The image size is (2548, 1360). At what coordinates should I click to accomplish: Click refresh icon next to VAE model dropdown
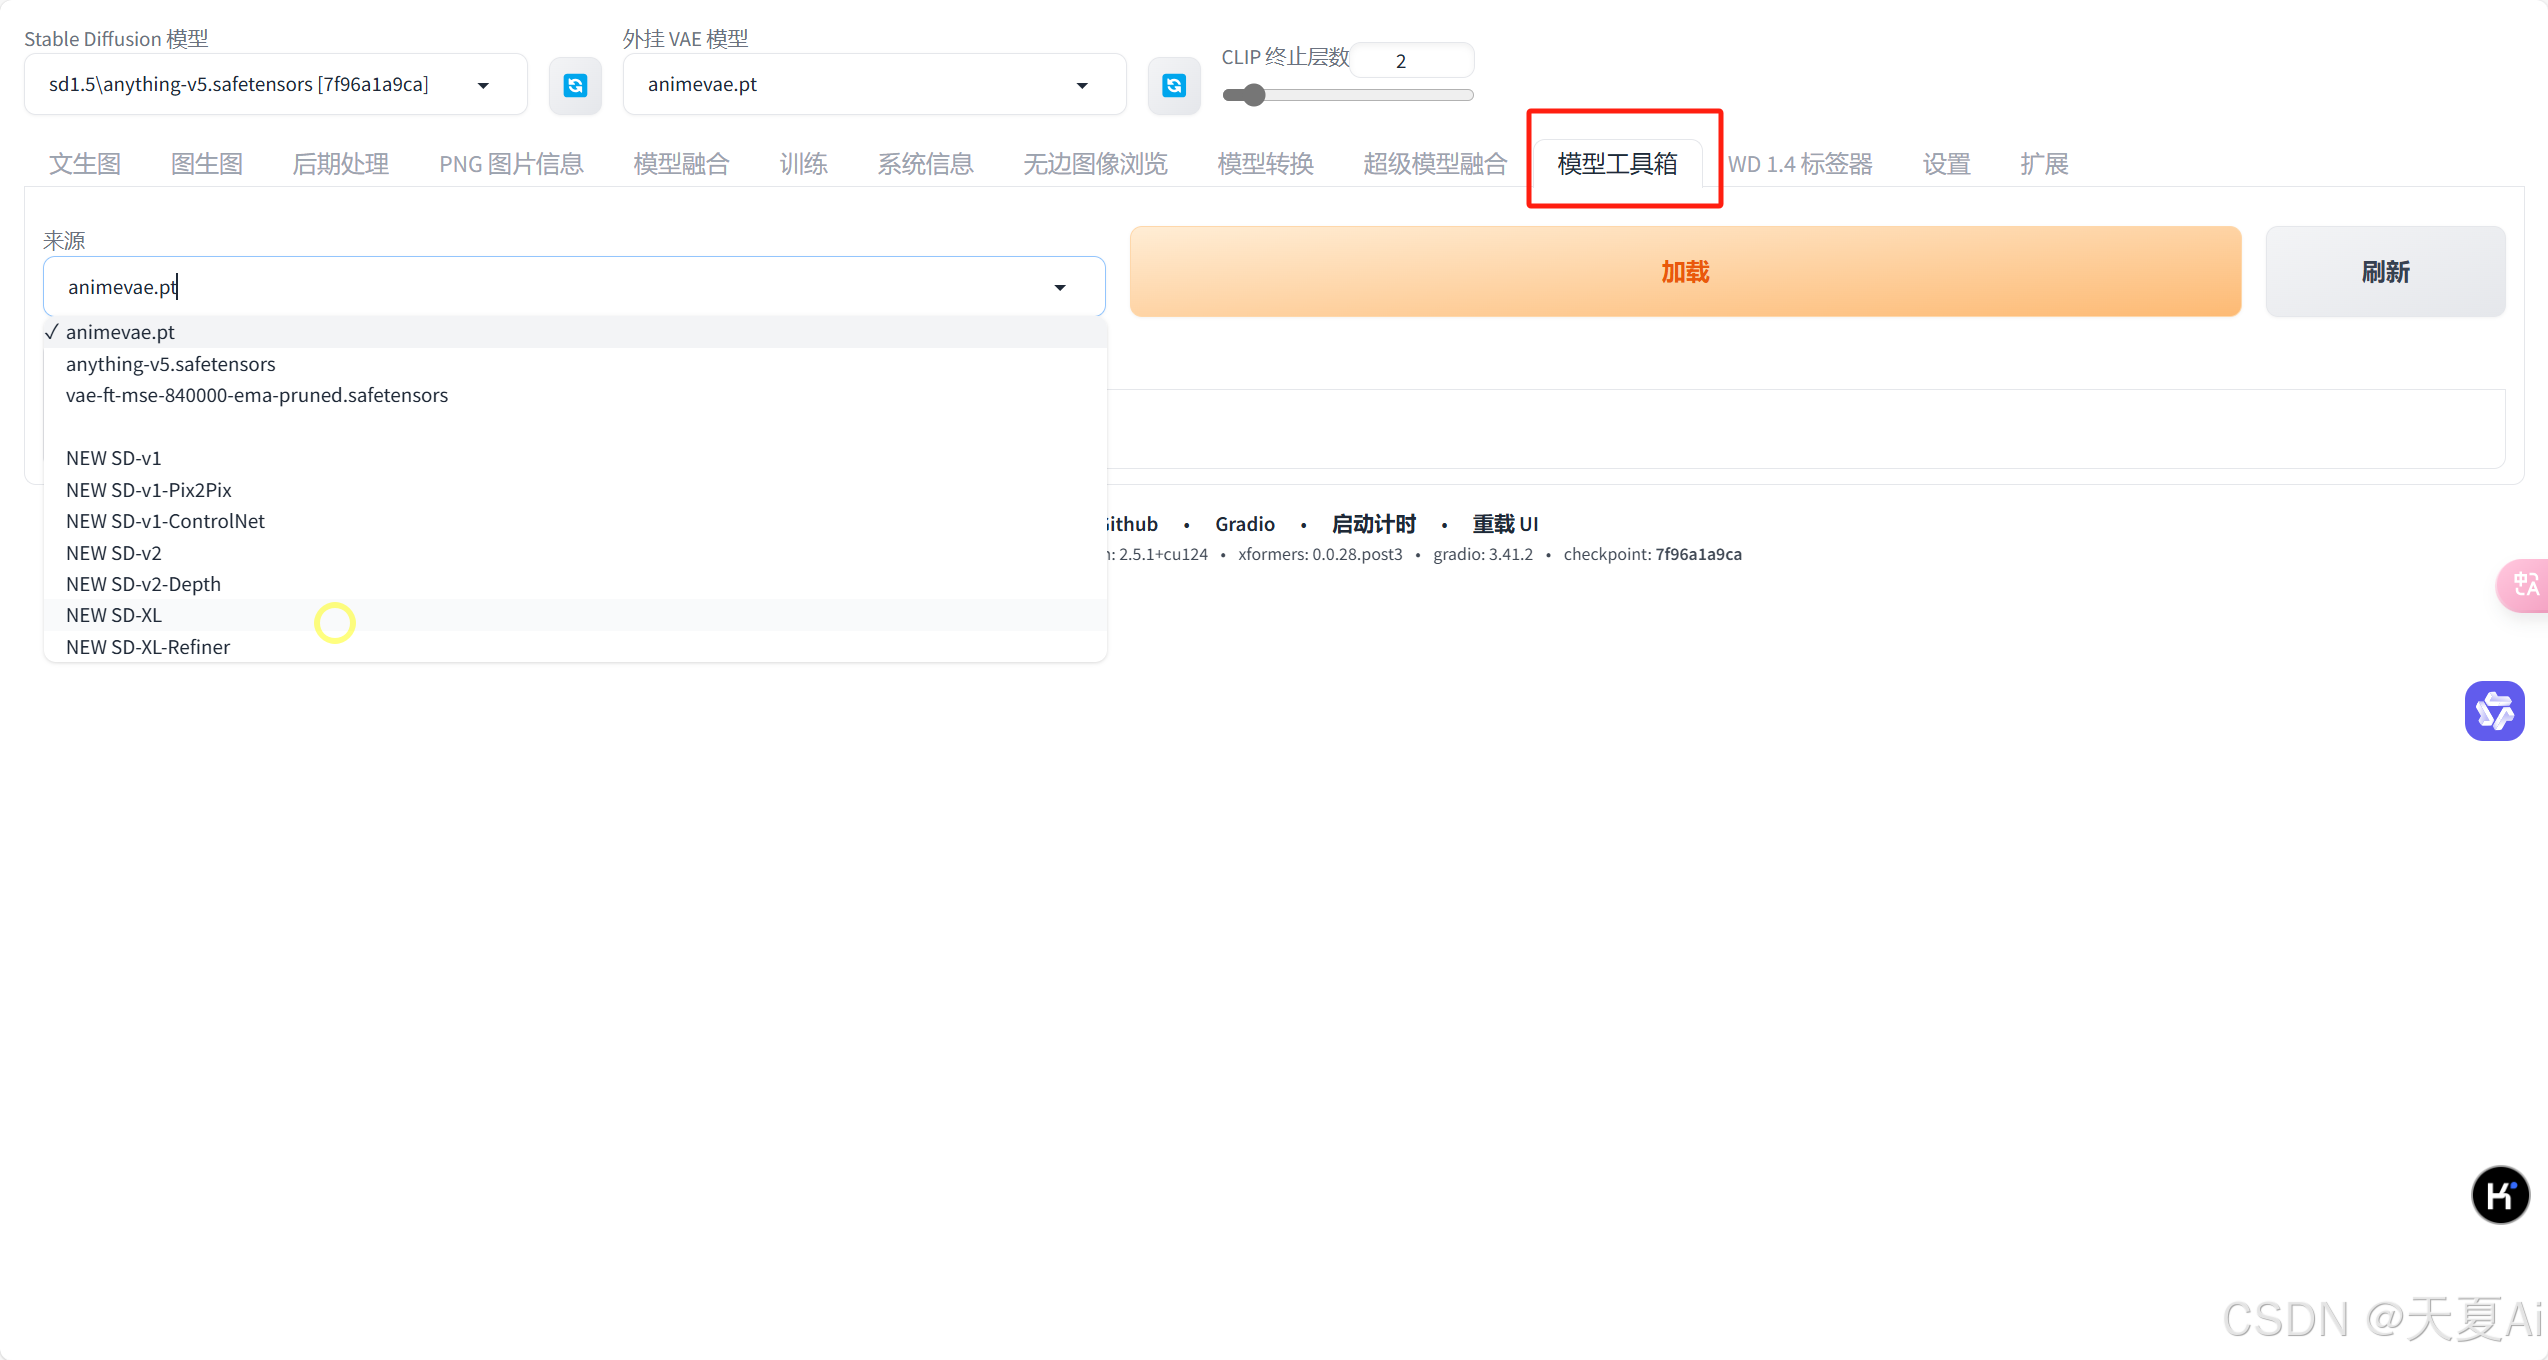click(x=1173, y=86)
